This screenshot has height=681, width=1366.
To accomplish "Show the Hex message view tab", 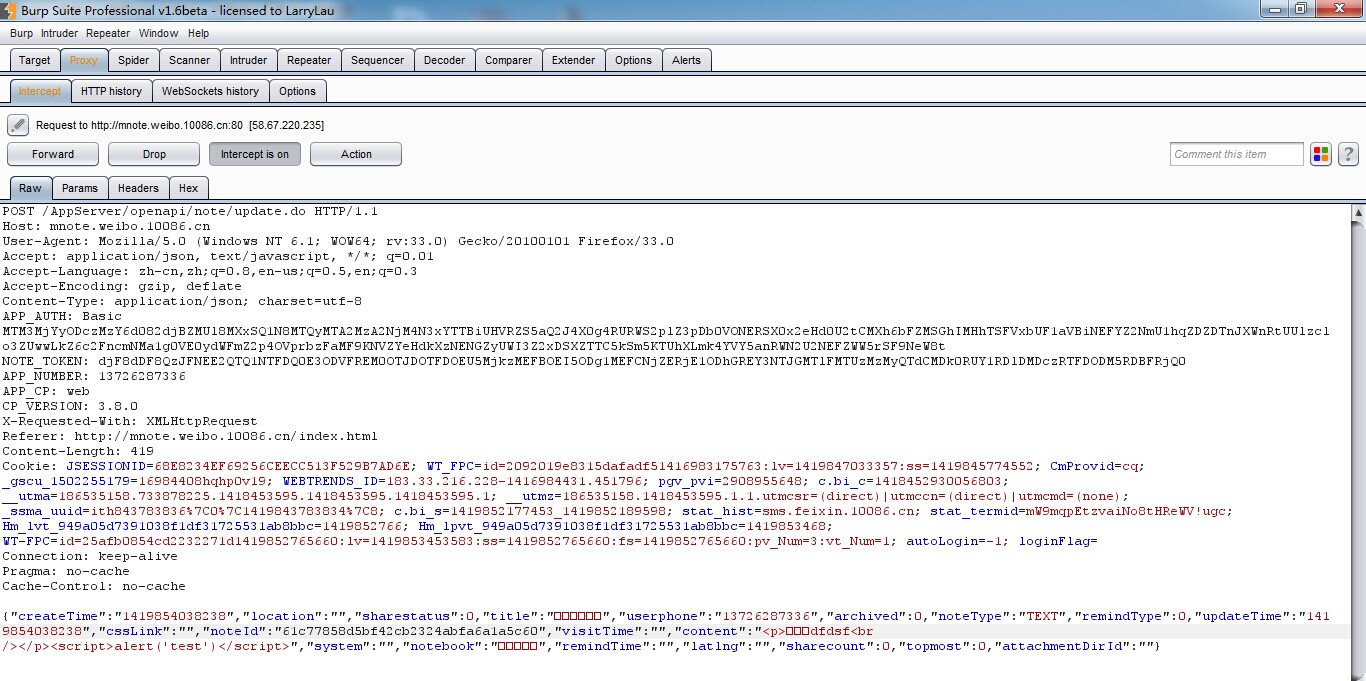I will pos(188,188).
